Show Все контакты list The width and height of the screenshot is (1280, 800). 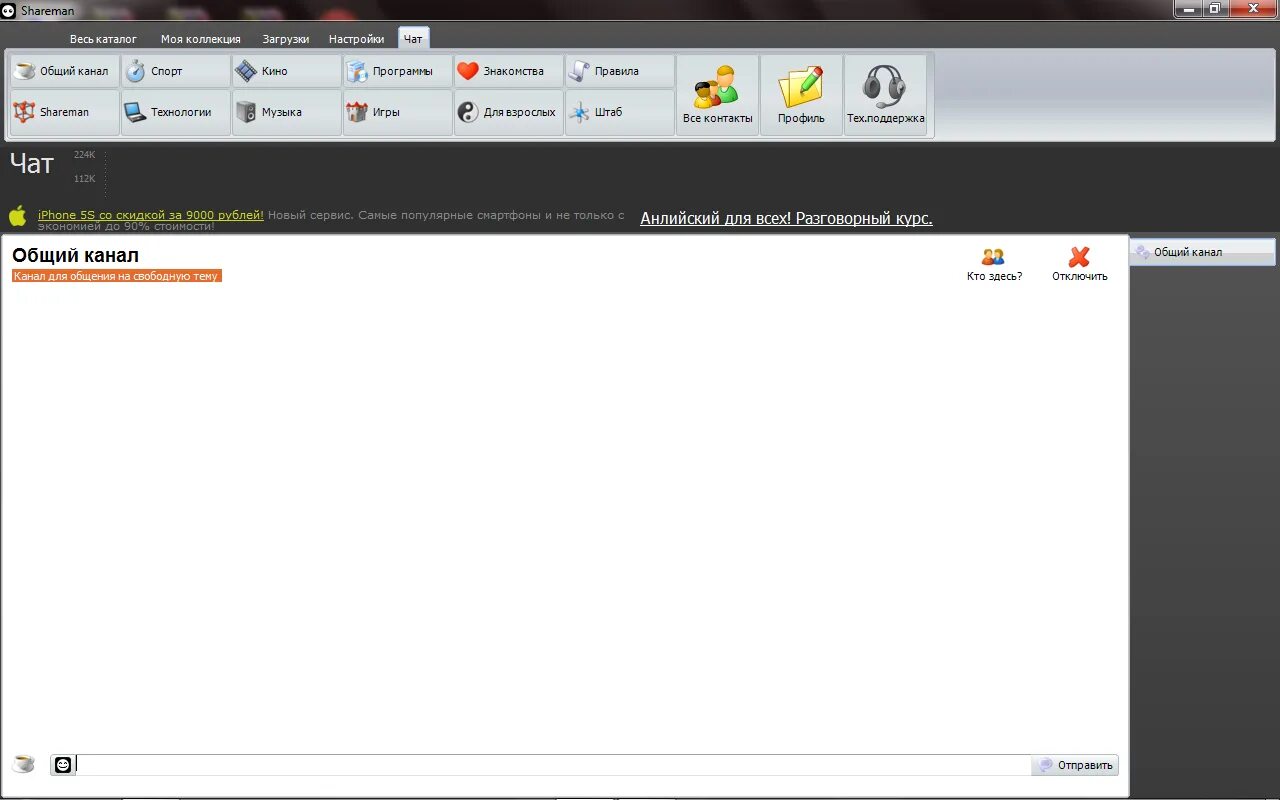click(717, 95)
